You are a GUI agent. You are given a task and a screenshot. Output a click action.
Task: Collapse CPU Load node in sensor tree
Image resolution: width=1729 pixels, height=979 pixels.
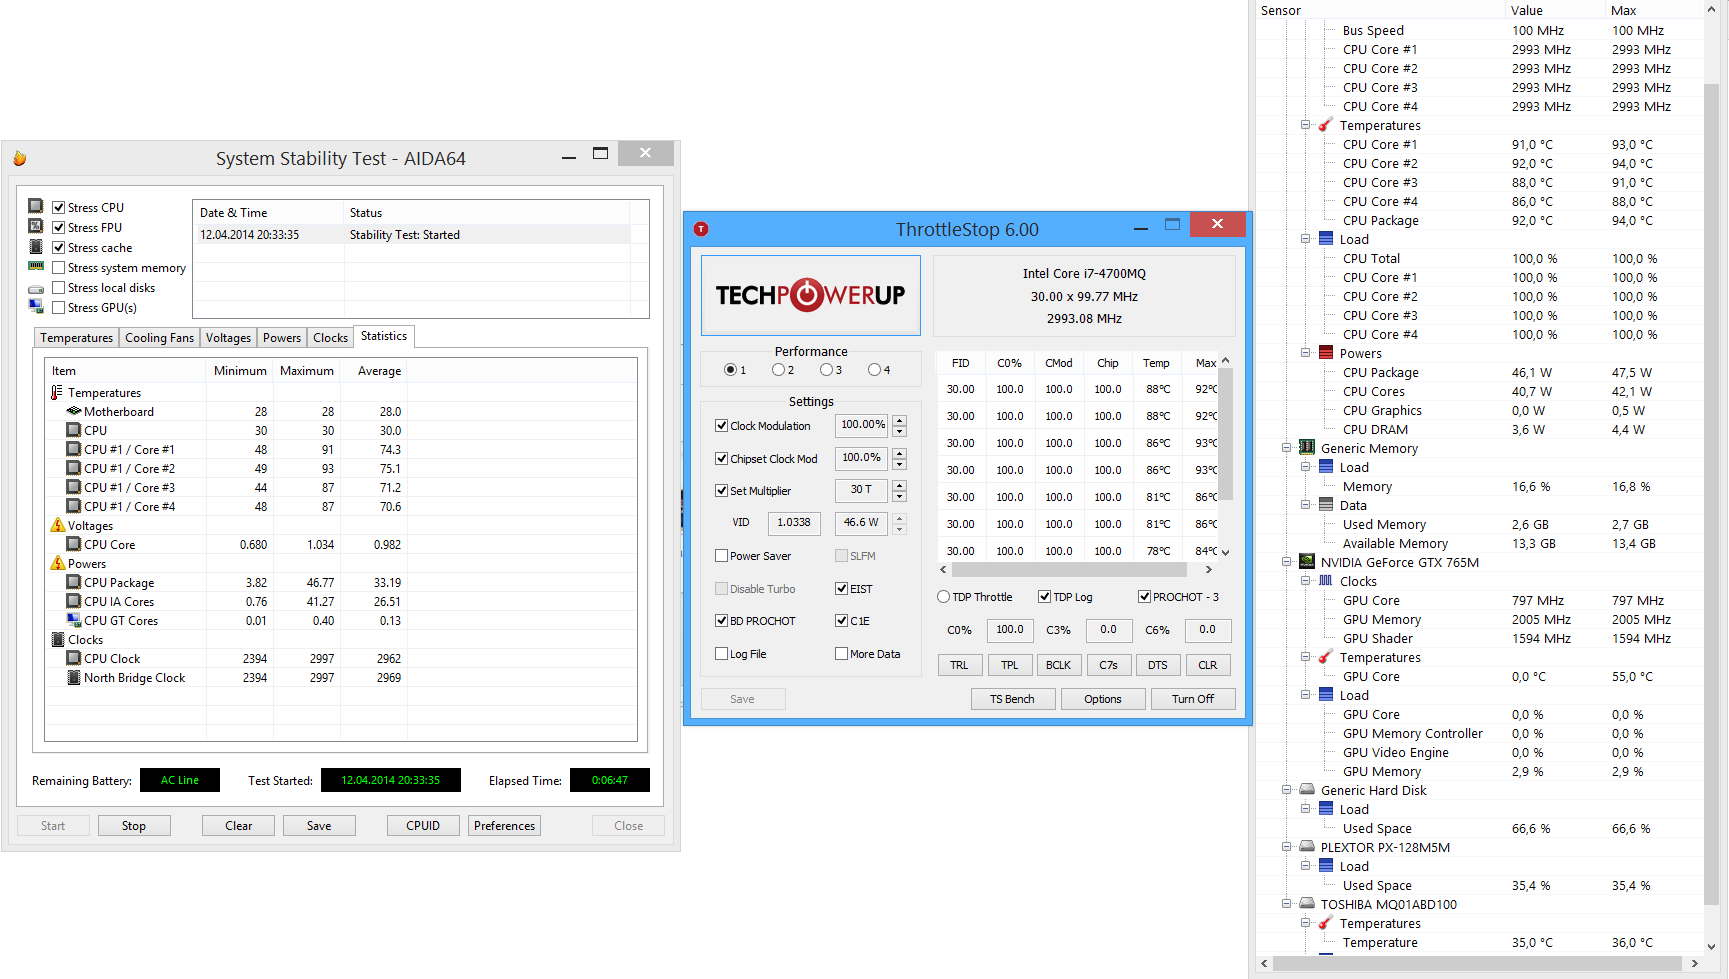tap(1305, 239)
